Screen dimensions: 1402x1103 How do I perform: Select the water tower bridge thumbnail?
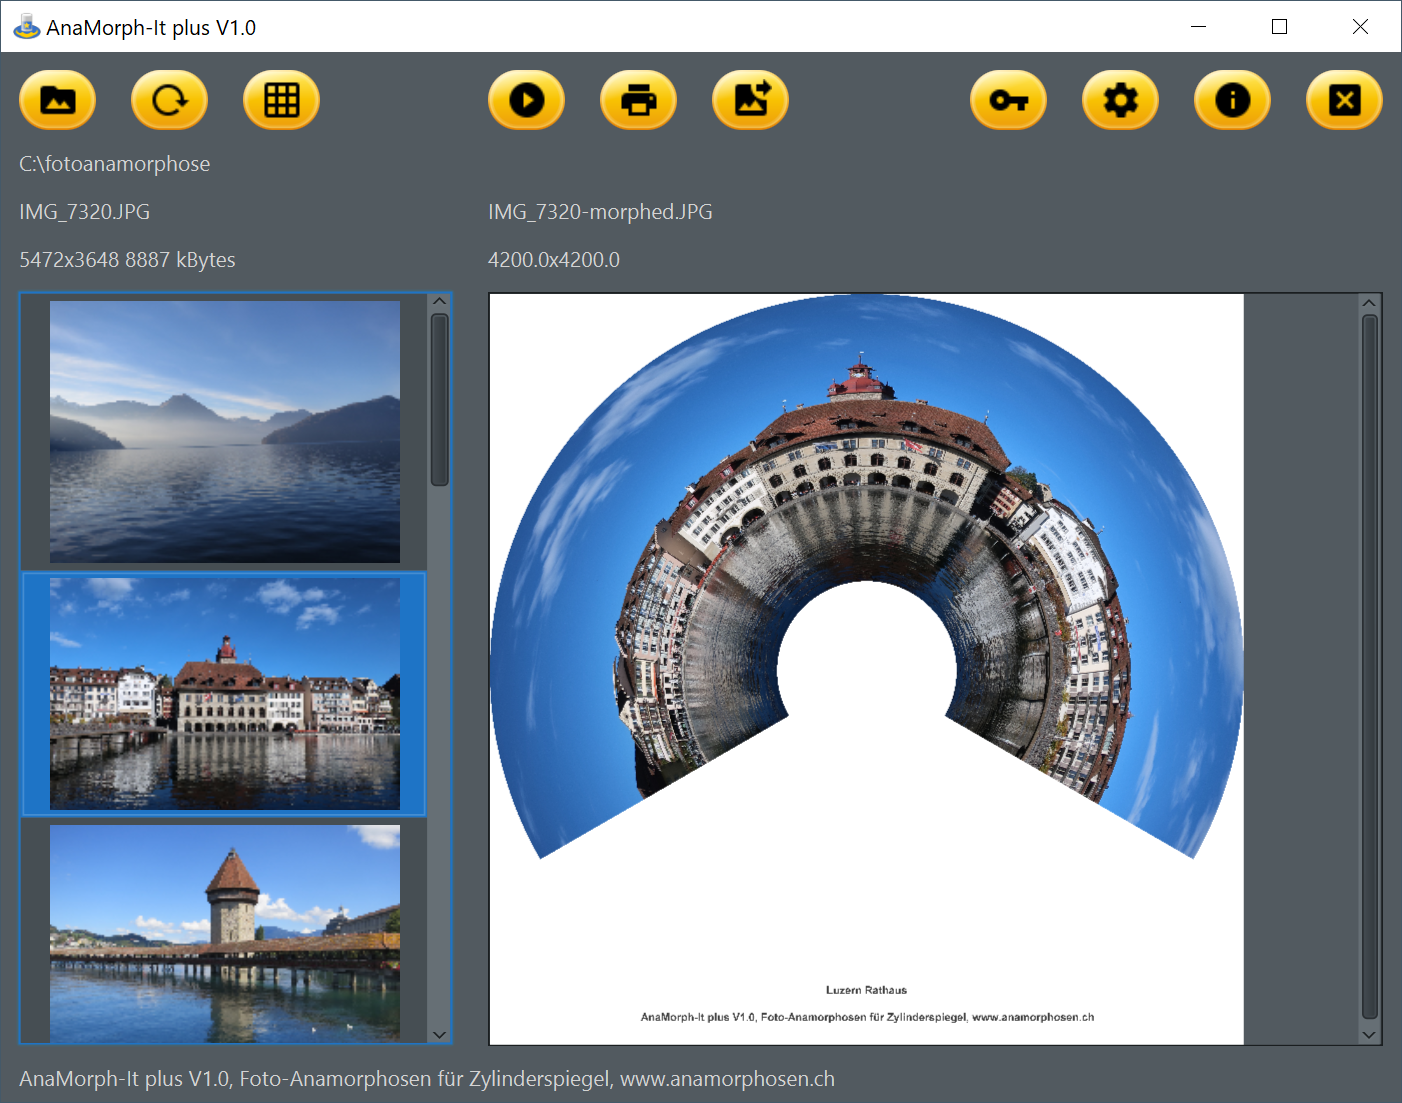[225, 932]
